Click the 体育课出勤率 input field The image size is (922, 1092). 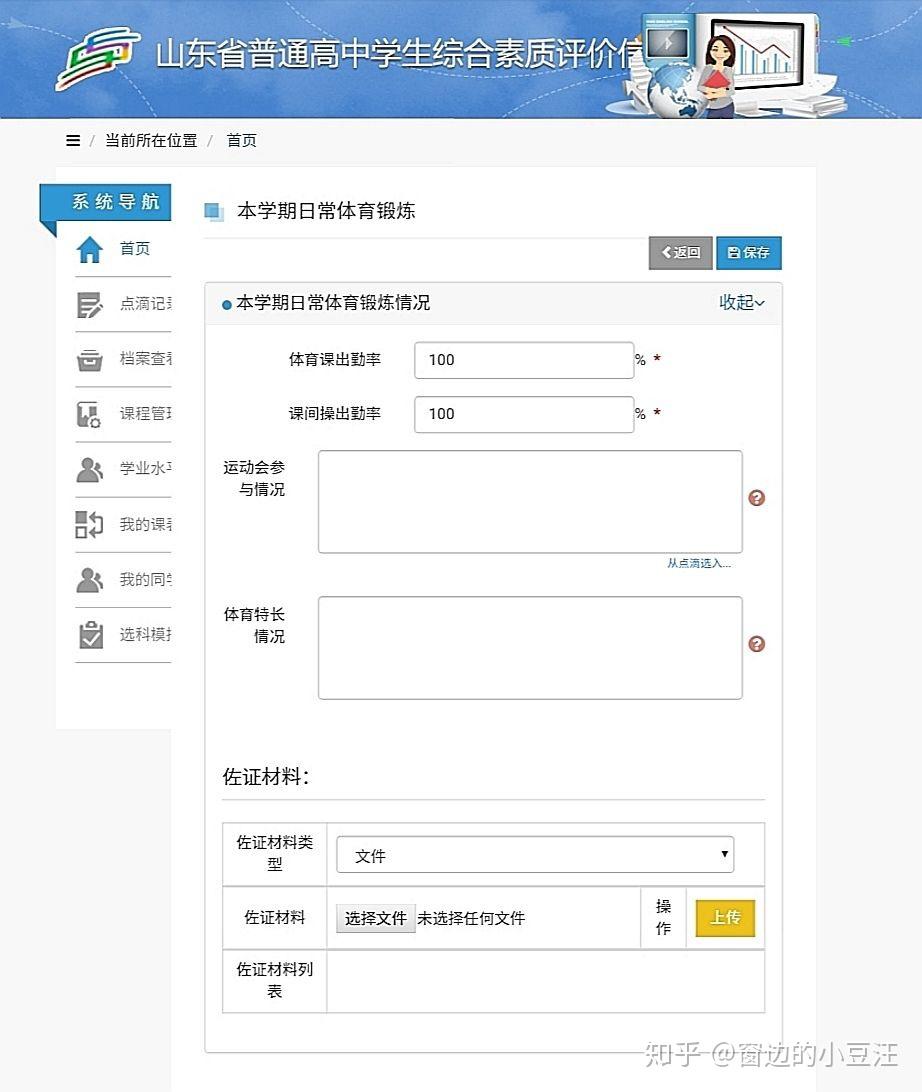(524, 360)
